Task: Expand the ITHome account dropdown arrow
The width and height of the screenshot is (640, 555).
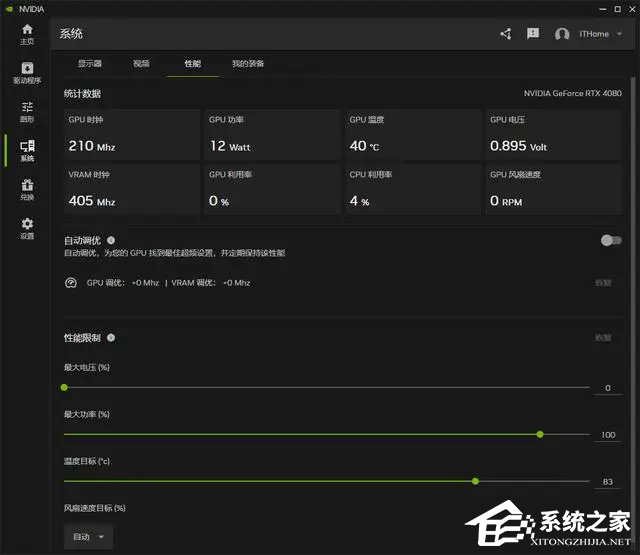Action: tap(619, 34)
